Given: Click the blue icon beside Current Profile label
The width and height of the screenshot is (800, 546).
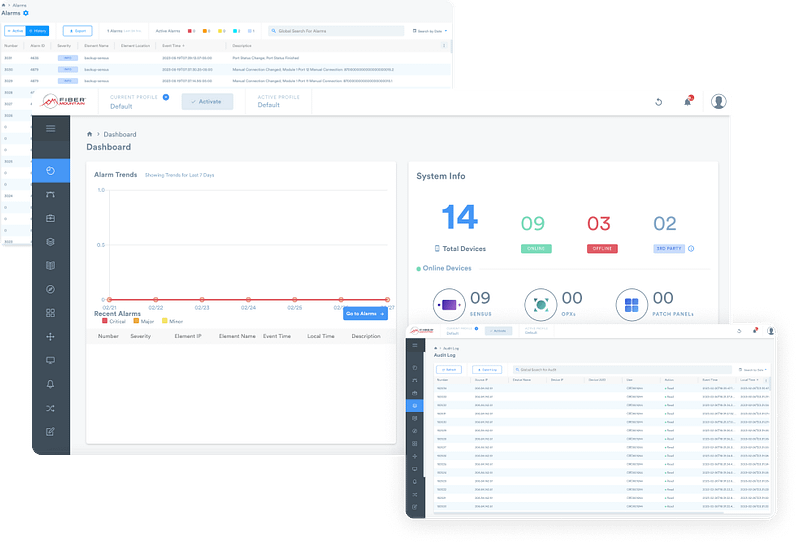Looking at the screenshot, I should coord(166,97).
